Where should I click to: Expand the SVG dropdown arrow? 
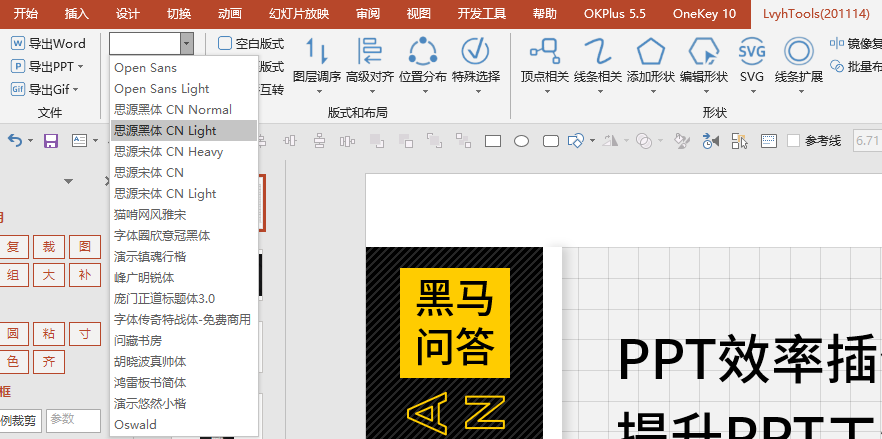click(x=752, y=91)
